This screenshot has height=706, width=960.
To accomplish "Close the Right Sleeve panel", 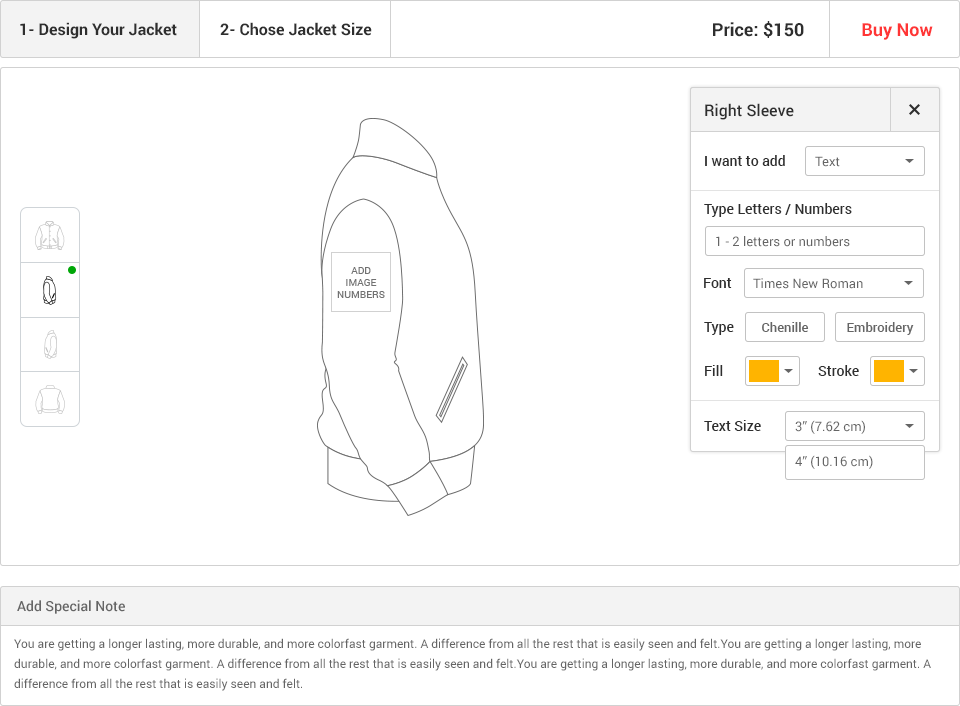I will pos(914,110).
